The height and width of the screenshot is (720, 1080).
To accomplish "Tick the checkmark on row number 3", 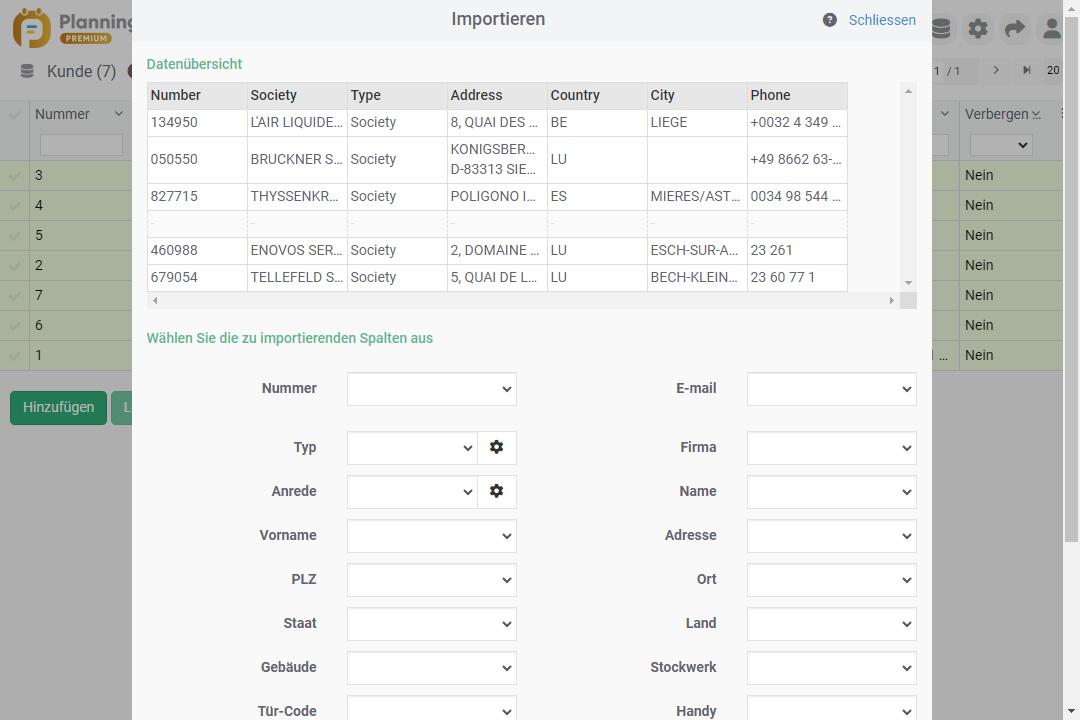I will tap(15, 176).
